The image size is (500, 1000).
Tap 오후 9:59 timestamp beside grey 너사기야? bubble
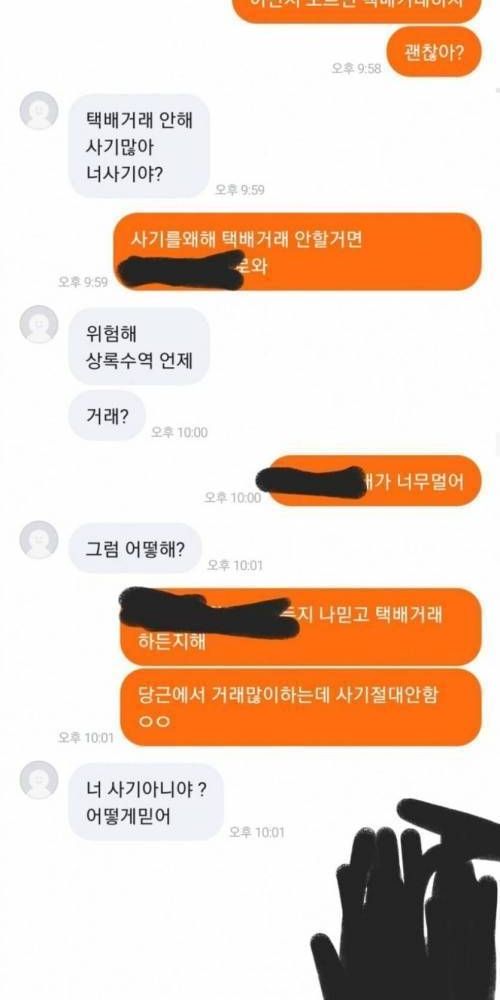pos(240,189)
